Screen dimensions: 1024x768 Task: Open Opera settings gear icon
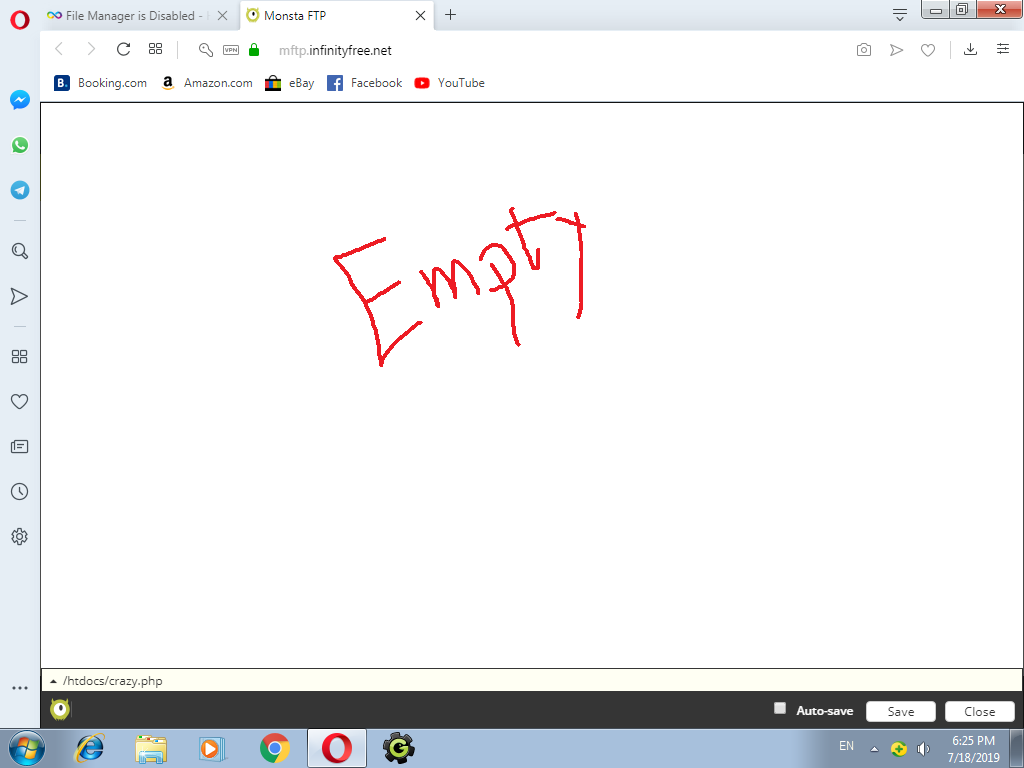coord(19,537)
